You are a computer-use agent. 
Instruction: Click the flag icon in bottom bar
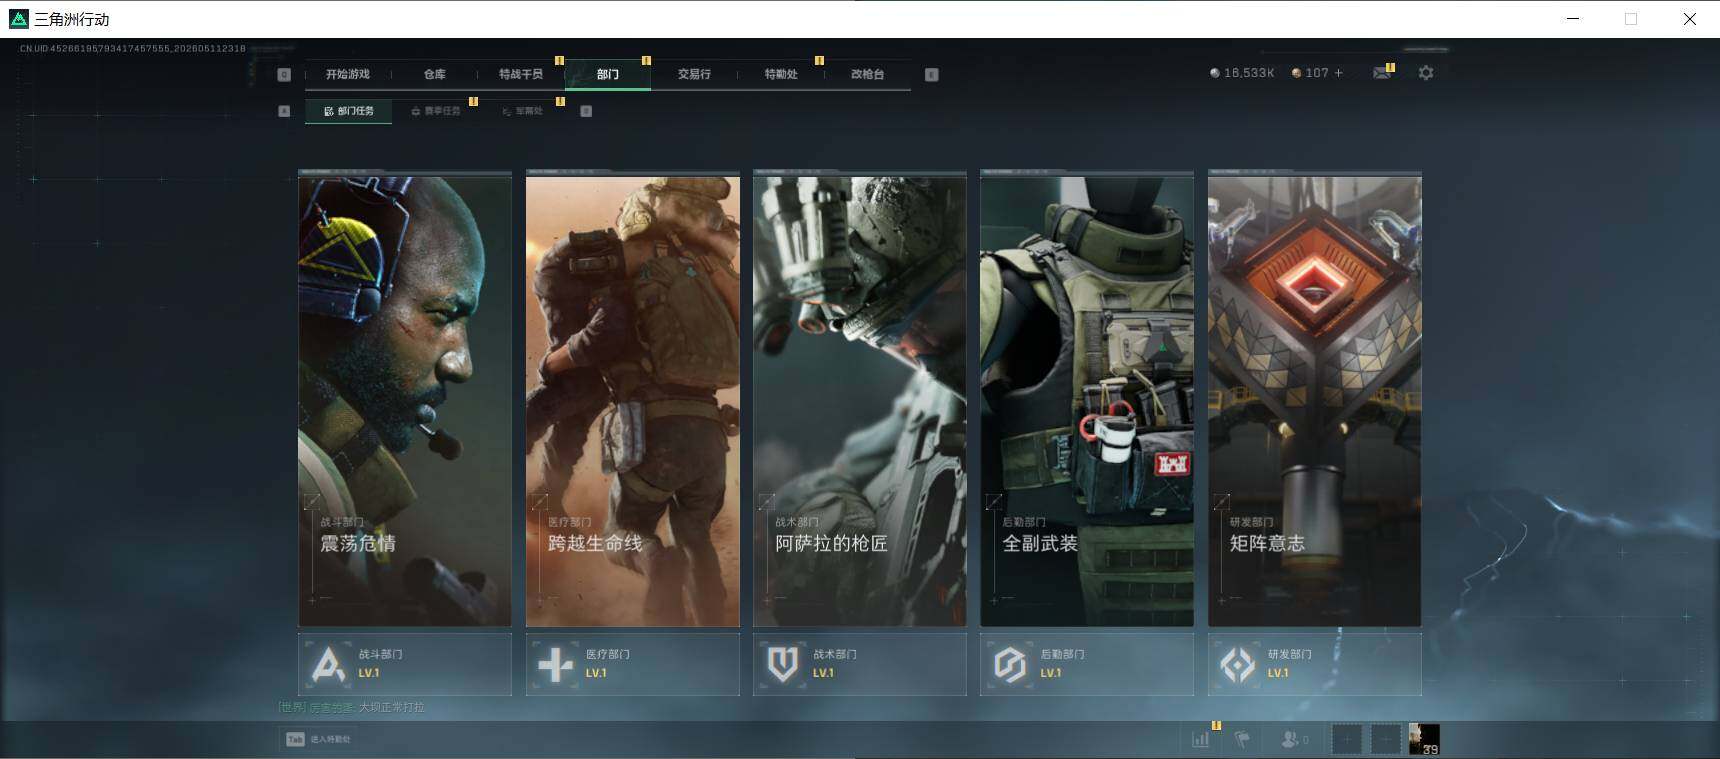(1242, 740)
